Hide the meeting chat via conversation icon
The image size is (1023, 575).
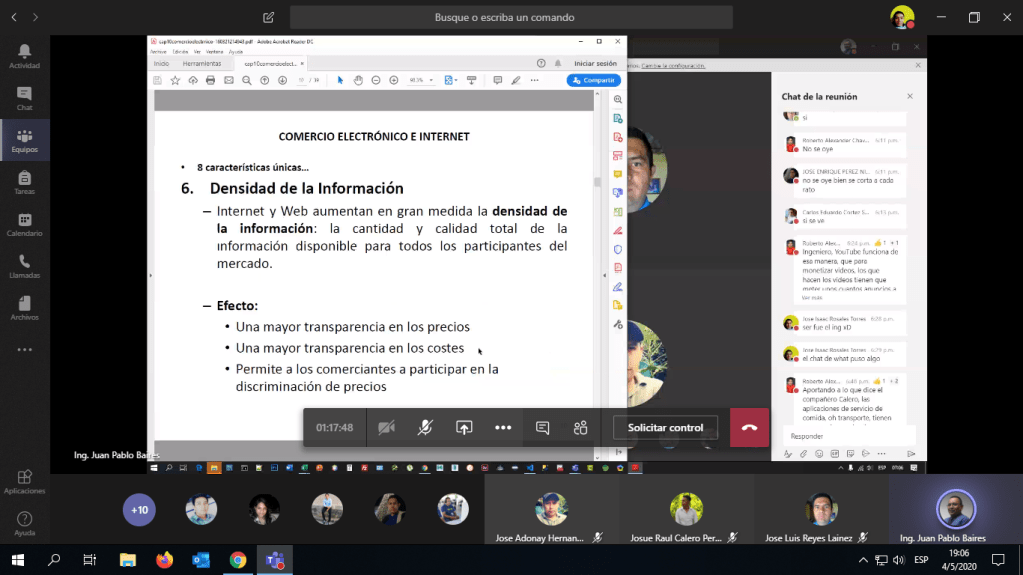(542, 427)
